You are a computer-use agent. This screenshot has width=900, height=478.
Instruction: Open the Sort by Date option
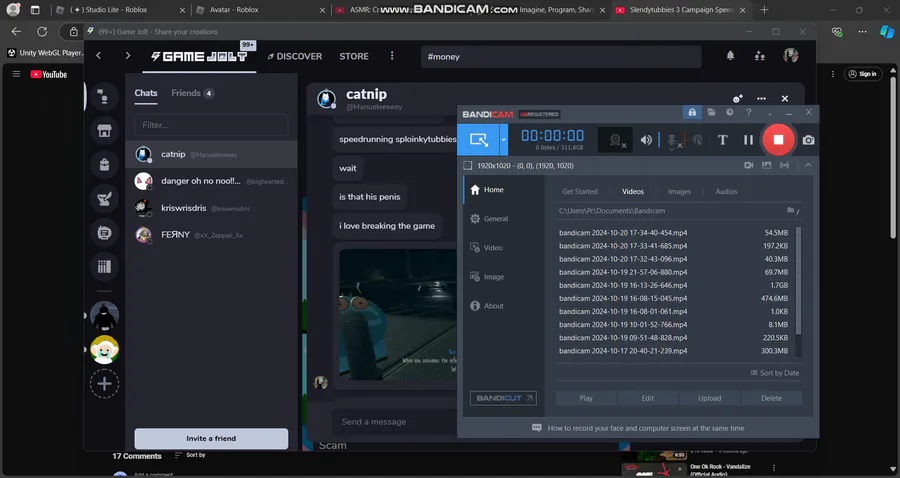(x=774, y=373)
